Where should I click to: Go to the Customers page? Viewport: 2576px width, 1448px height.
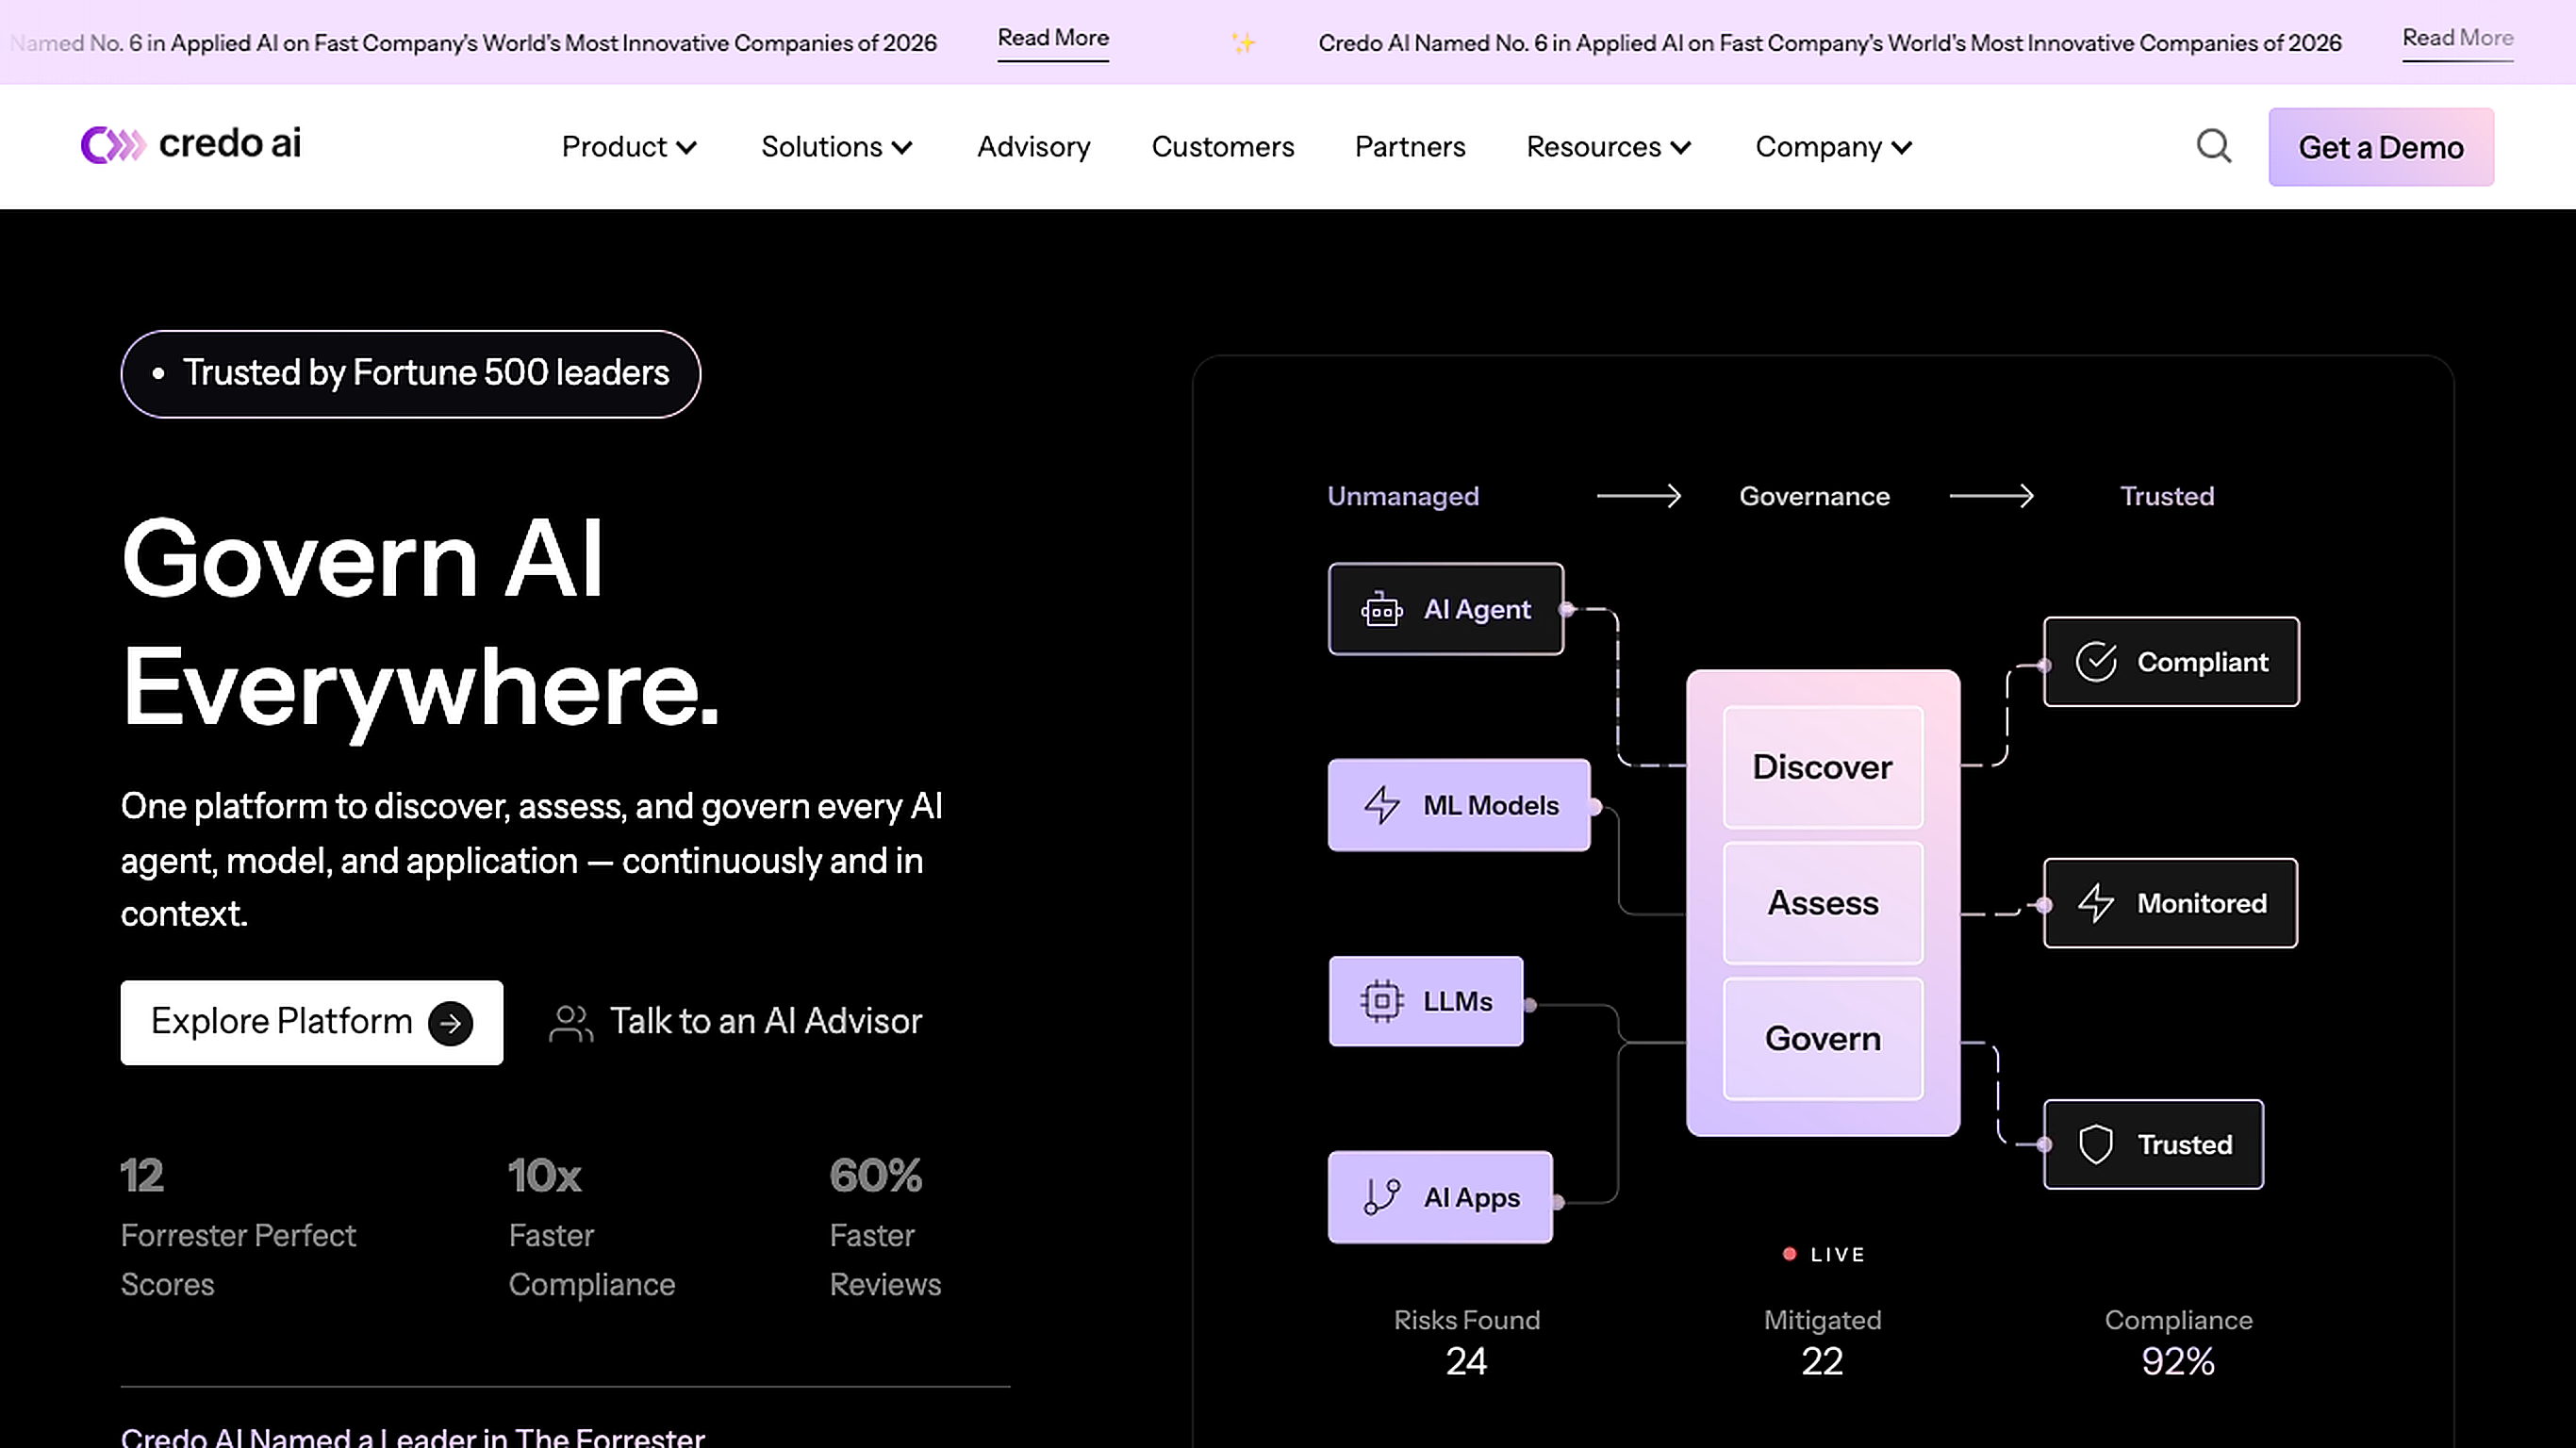coord(1223,147)
